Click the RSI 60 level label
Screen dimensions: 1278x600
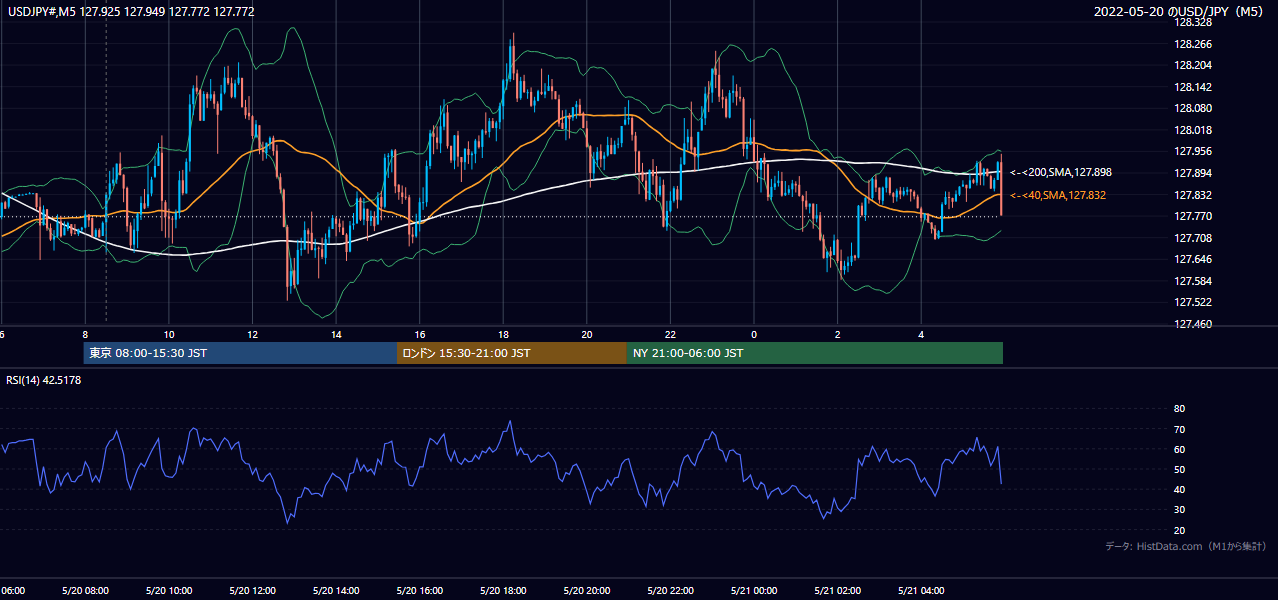coord(1179,449)
